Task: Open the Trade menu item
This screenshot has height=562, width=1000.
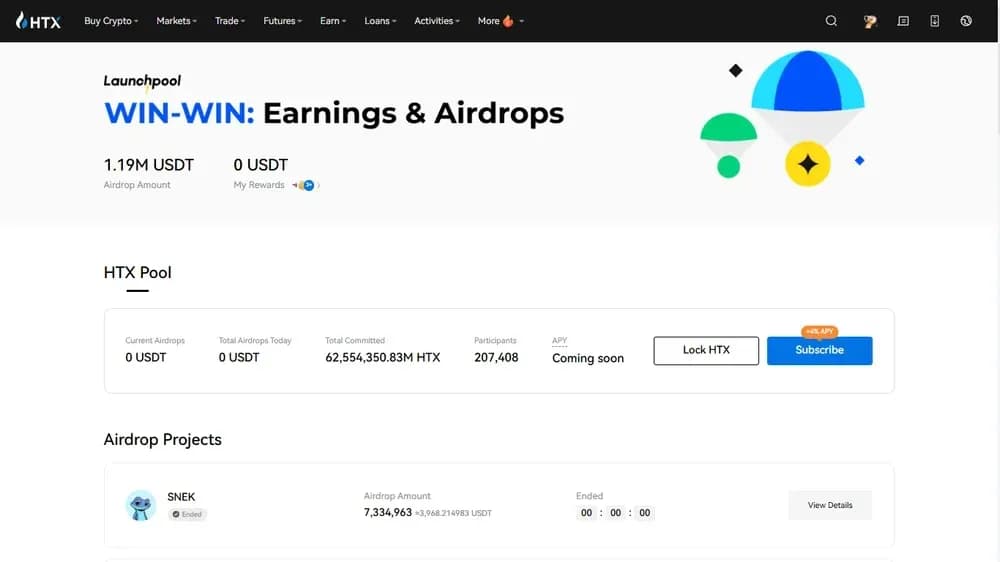Action: tap(230, 21)
